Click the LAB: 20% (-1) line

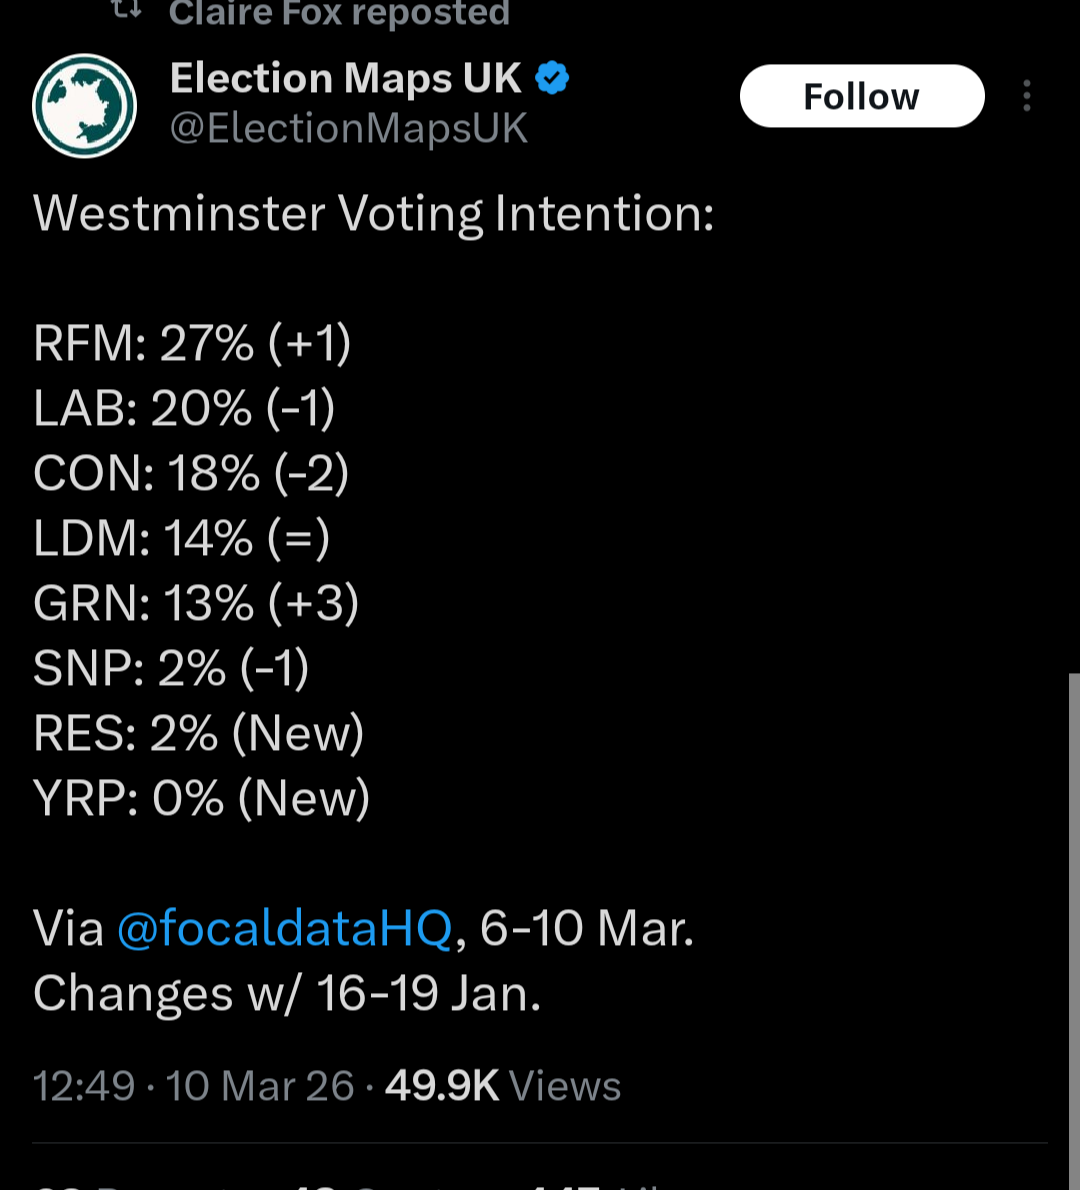tap(184, 409)
